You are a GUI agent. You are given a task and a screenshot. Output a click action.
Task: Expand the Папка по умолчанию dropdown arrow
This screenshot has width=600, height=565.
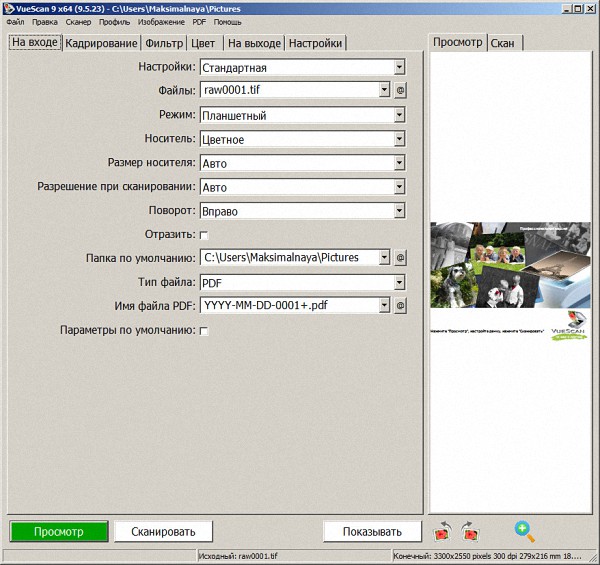coord(384,257)
